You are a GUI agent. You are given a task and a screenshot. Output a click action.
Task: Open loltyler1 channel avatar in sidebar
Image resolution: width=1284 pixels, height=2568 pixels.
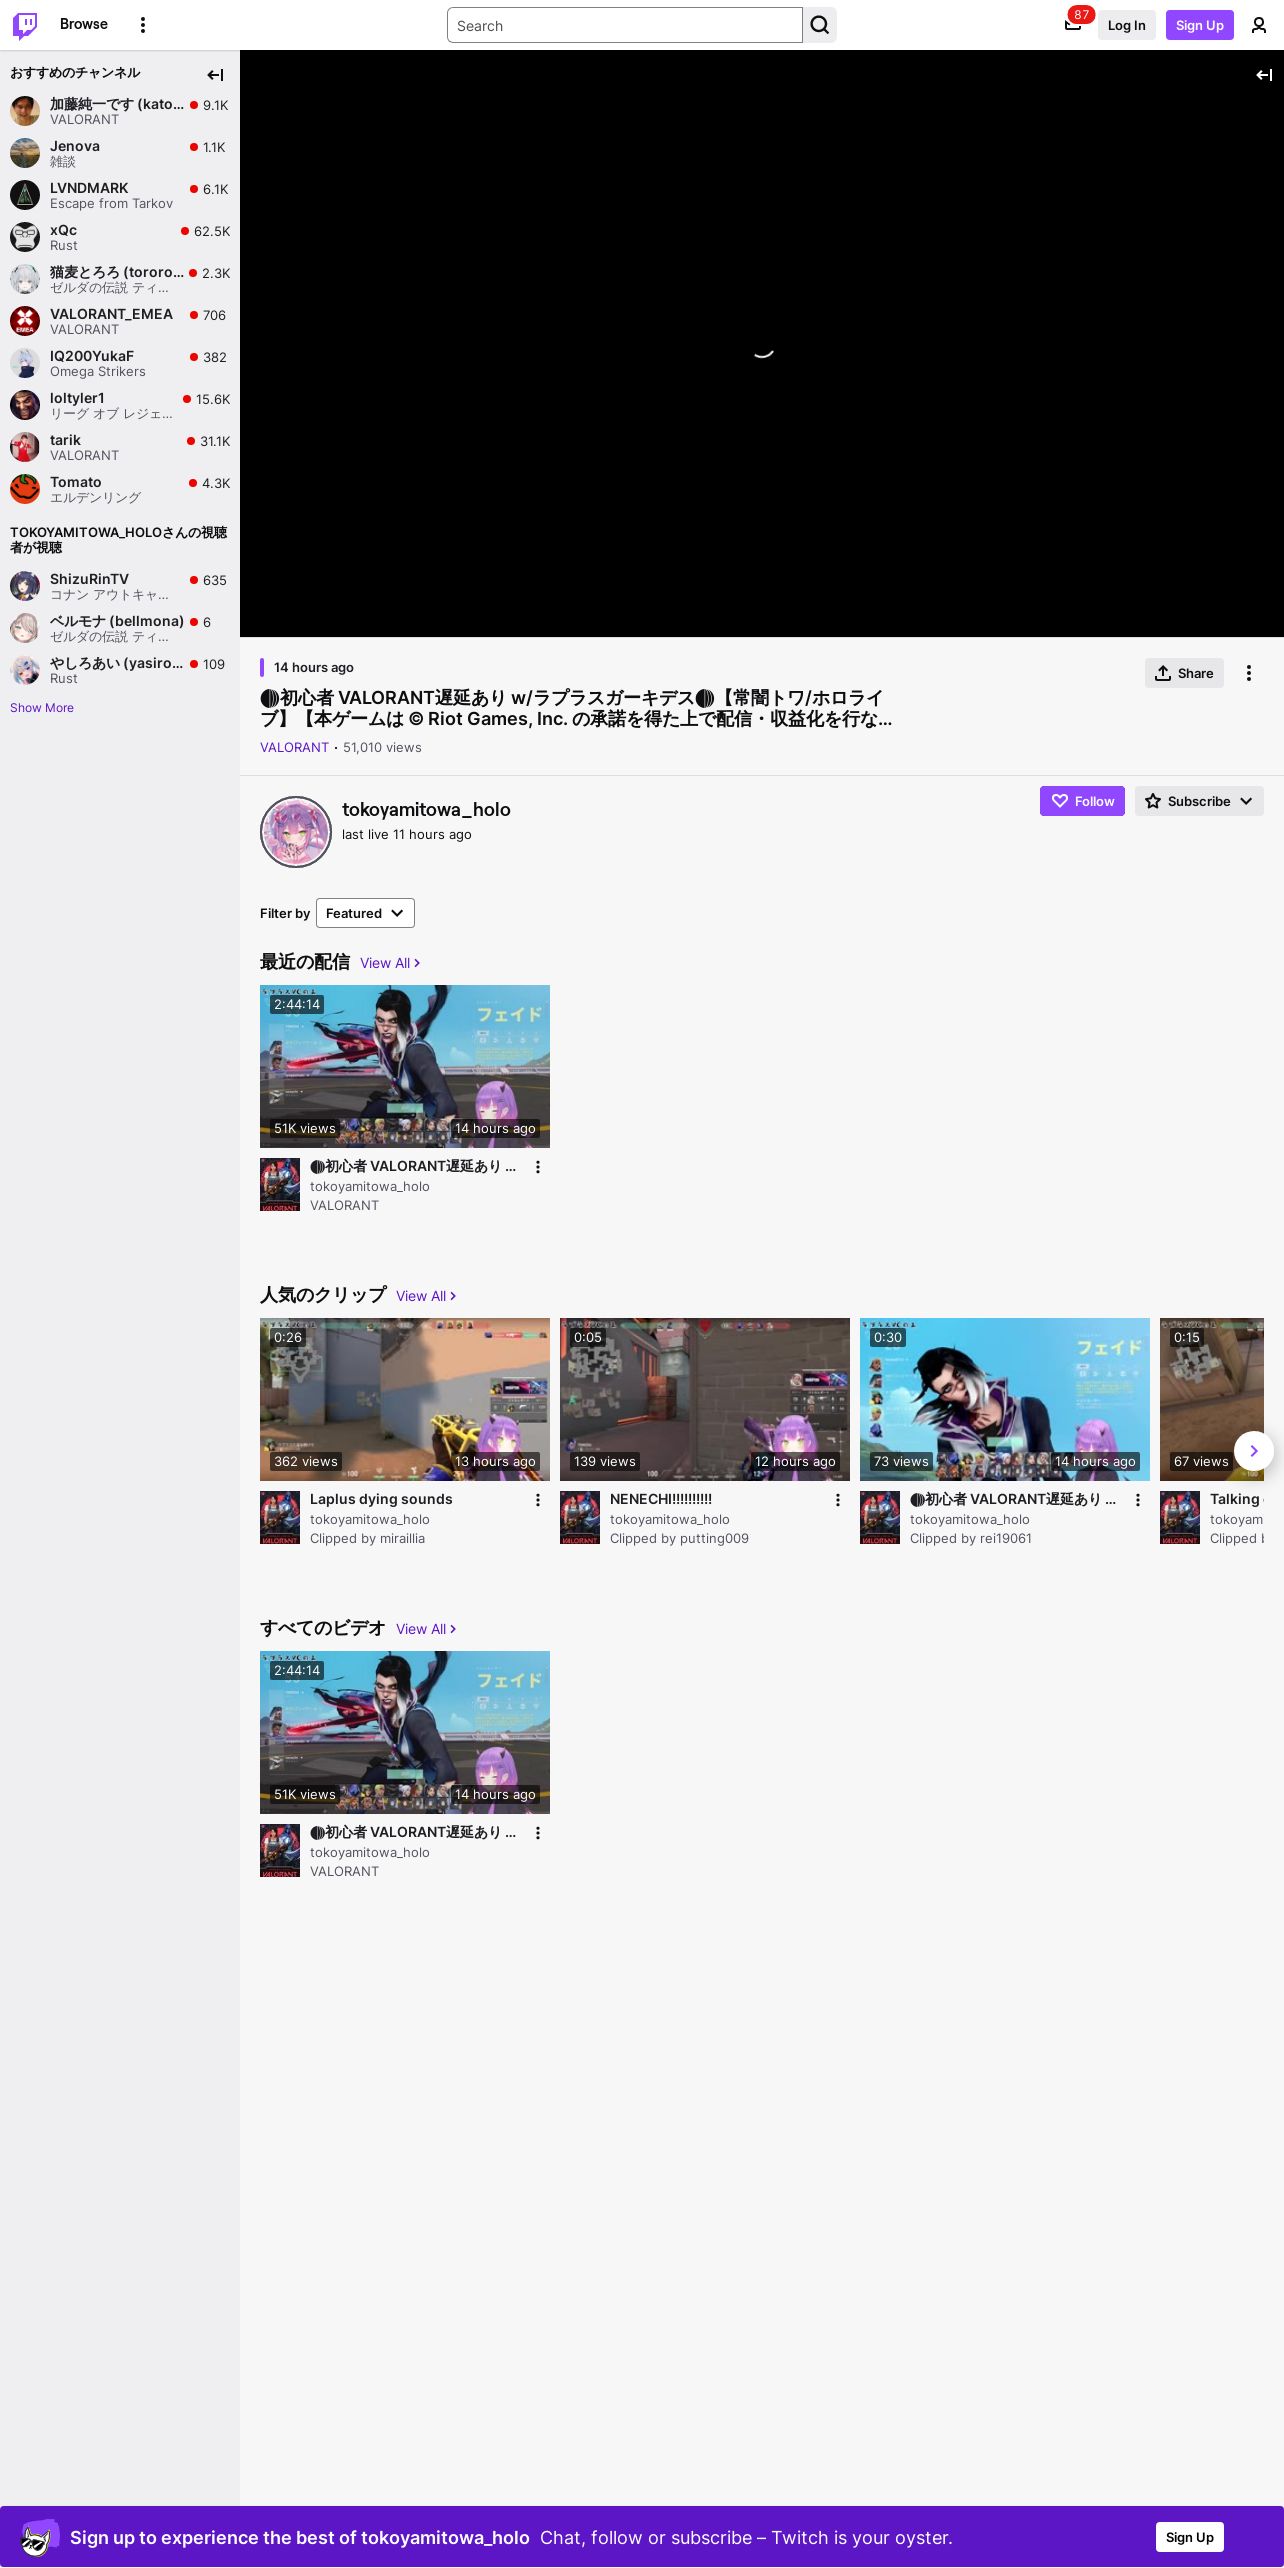pyautogui.click(x=25, y=405)
